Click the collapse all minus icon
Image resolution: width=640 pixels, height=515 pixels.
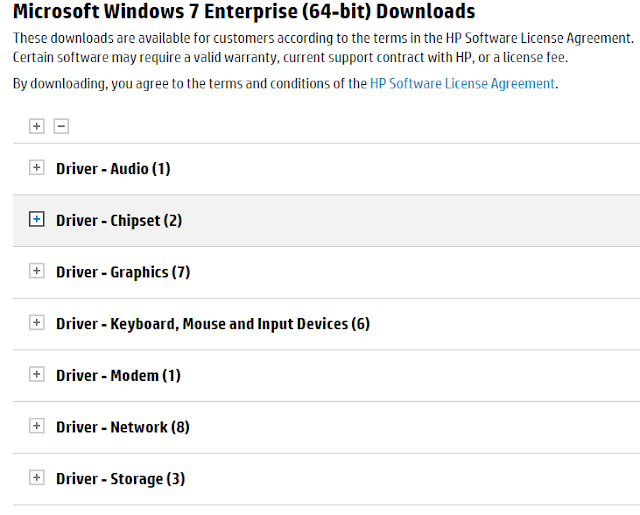[61, 126]
